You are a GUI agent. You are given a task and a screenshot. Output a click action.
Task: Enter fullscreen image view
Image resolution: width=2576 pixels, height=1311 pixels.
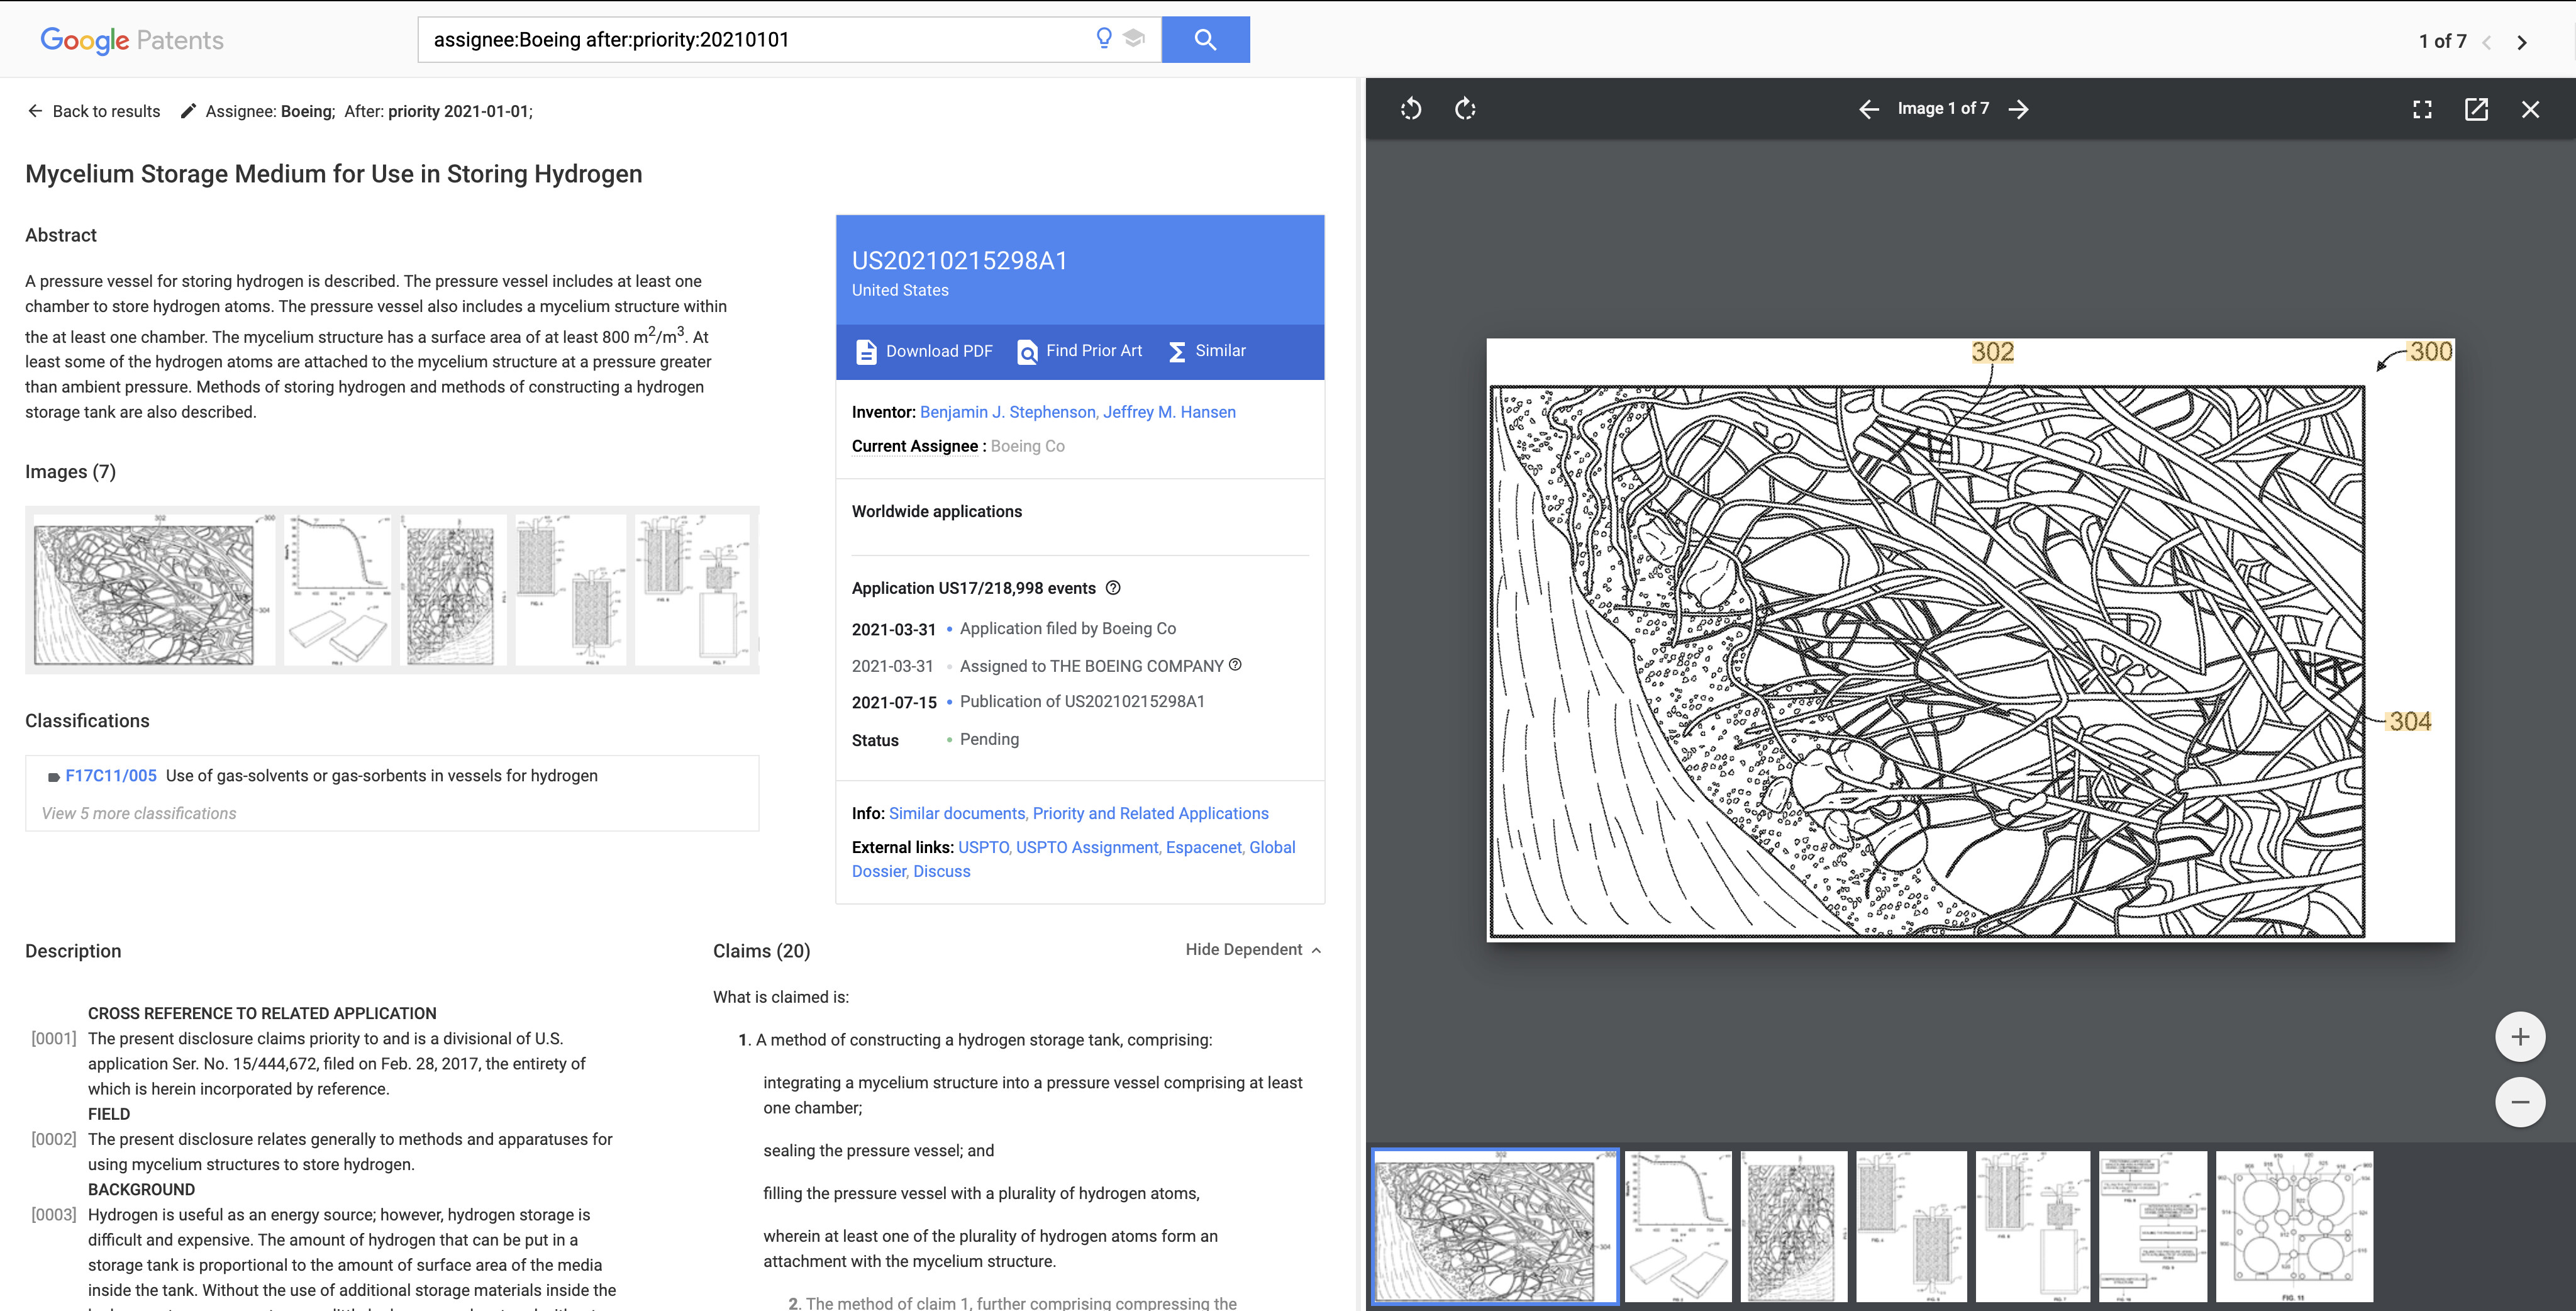point(2422,109)
